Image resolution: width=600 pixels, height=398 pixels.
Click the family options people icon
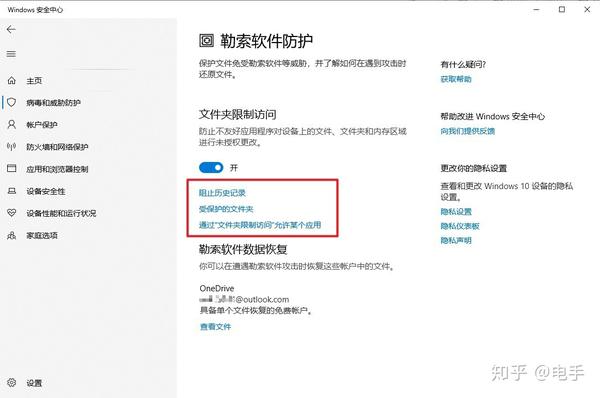coord(12,235)
